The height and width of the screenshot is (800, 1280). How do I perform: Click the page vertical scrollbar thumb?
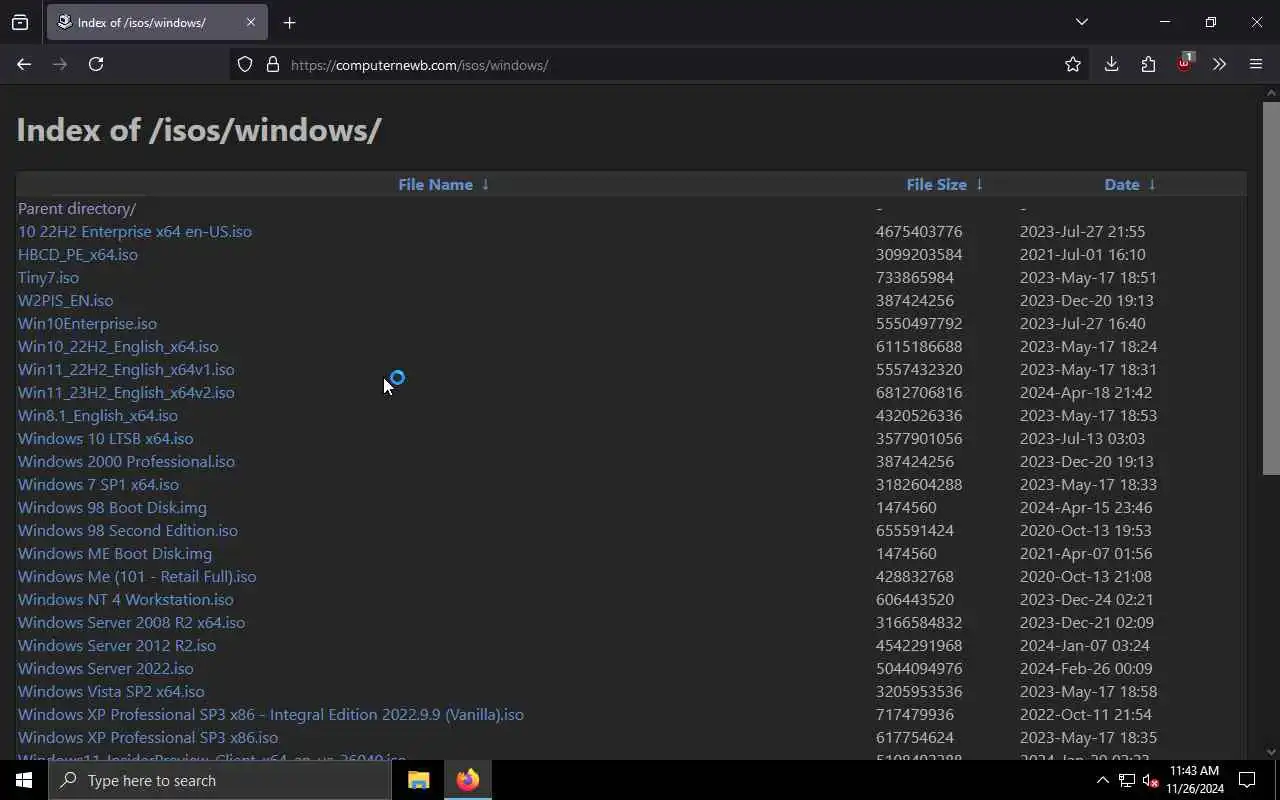[1271, 288]
